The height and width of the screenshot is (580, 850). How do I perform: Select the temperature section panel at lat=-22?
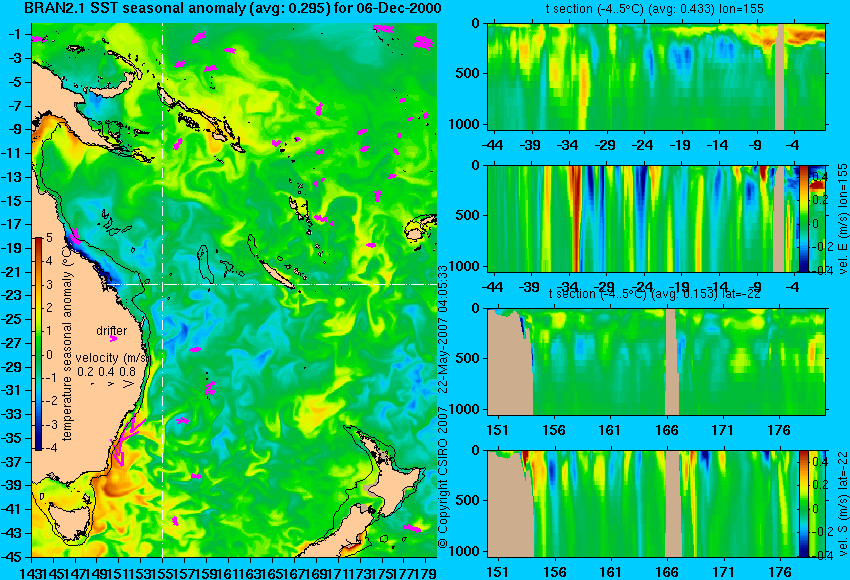(x=656, y=362)
